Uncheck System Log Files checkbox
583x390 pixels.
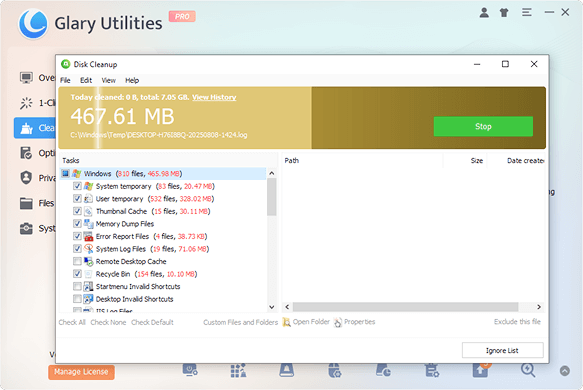click(x=77, y=249)
